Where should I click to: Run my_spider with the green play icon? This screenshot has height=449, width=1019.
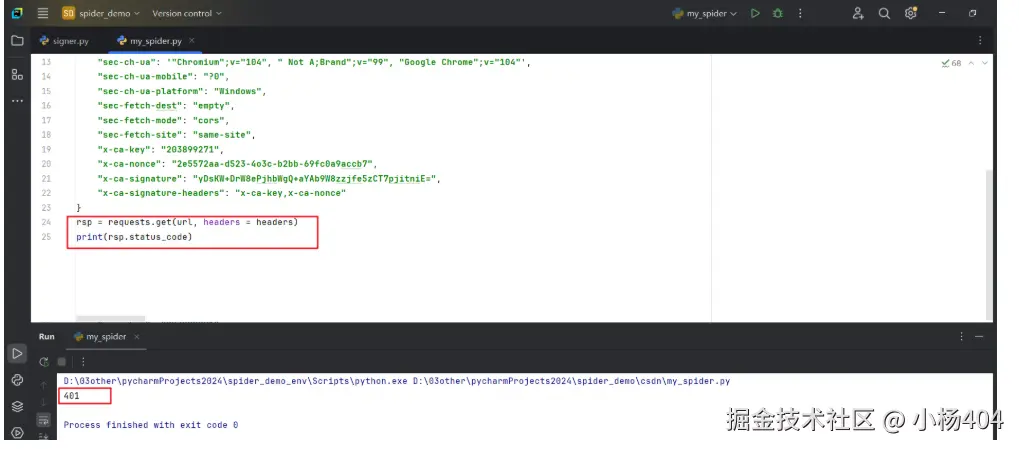click(x=755, y=13)
